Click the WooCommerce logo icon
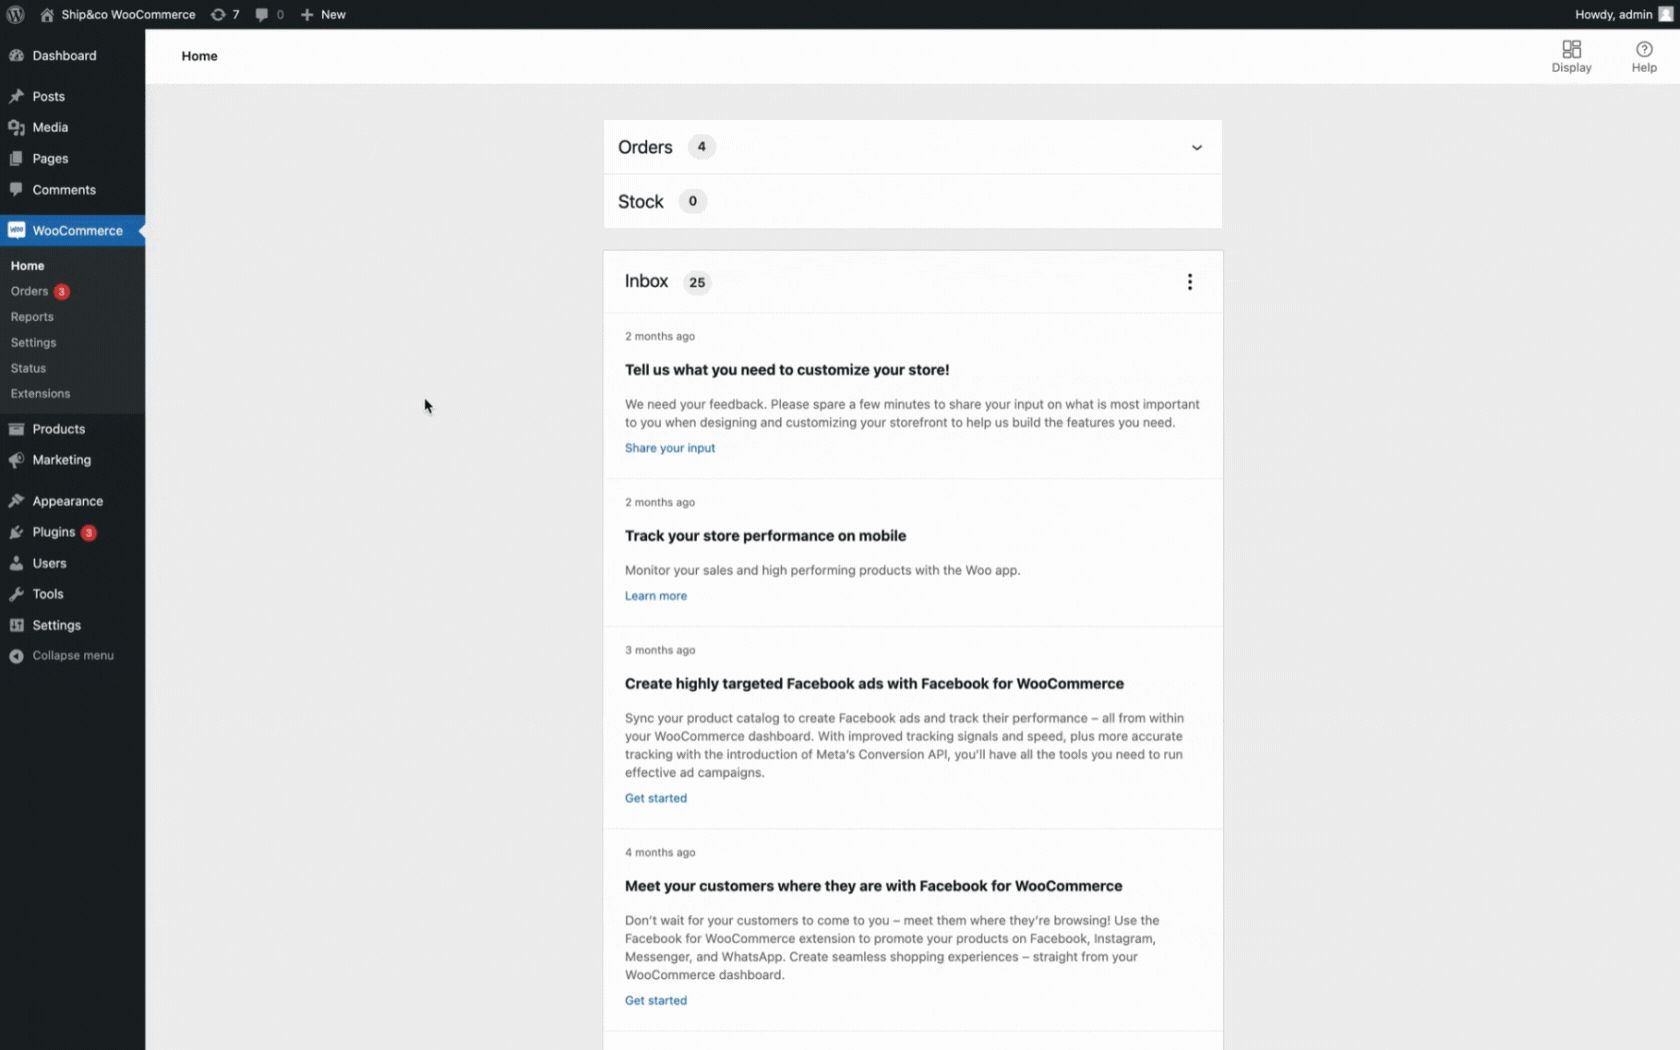 (x=16, y=230)
